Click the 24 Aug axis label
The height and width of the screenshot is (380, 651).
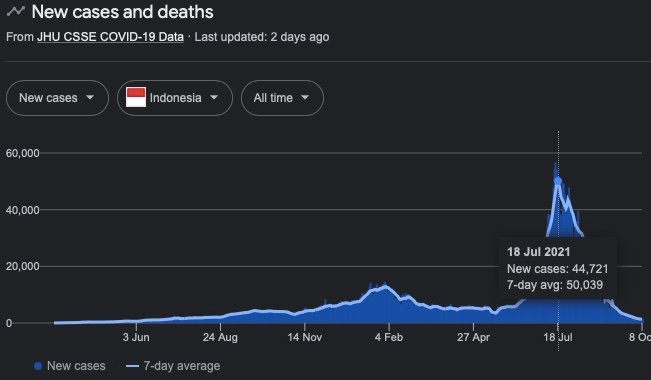pos(220,337)
